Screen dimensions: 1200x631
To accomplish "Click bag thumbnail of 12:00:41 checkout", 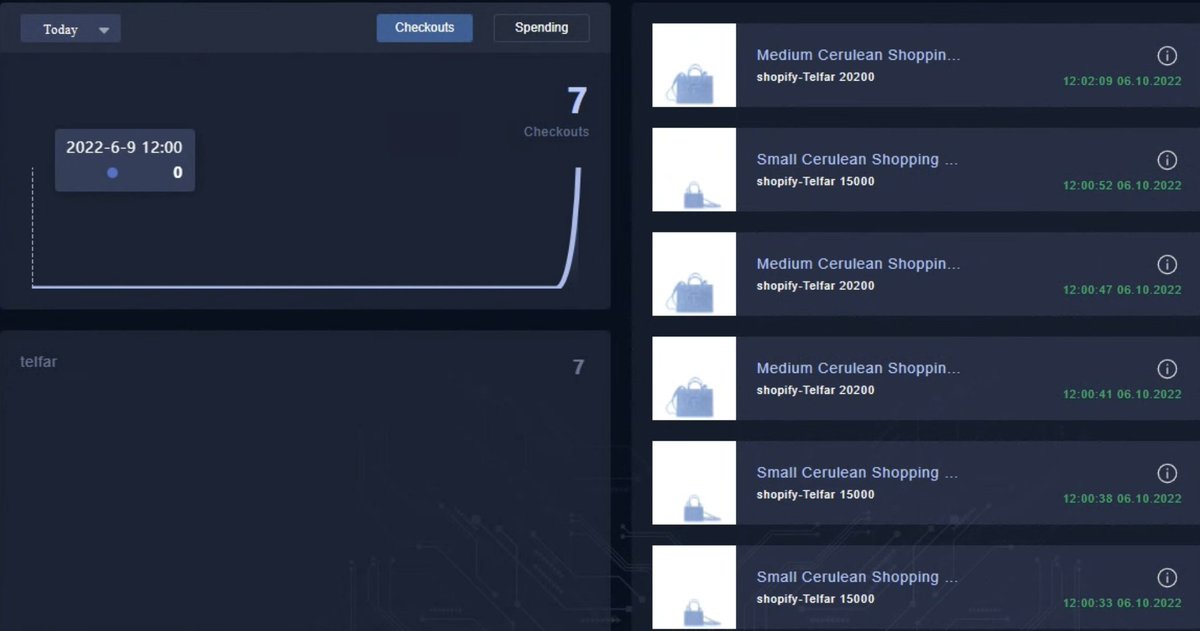I will click(x=694, y=378).
